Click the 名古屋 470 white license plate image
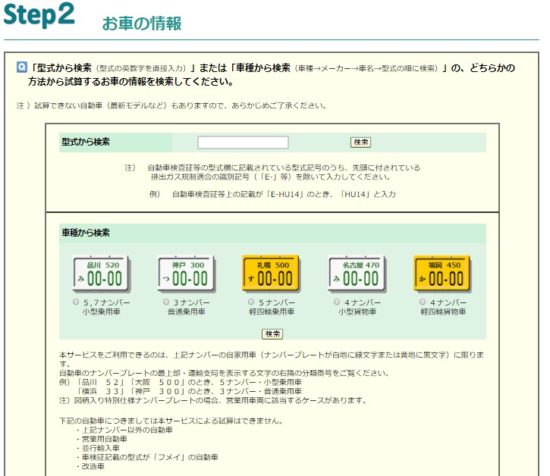550x476 pixels. (x=357, y=274)
